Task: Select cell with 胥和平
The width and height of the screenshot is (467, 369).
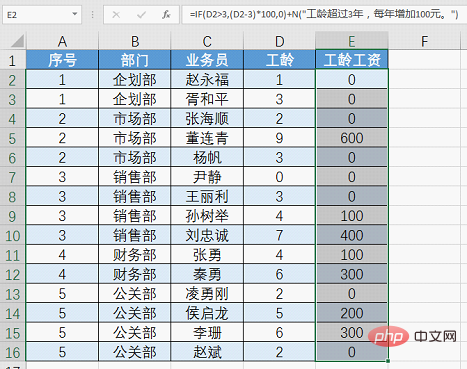Action: [207, 99]
